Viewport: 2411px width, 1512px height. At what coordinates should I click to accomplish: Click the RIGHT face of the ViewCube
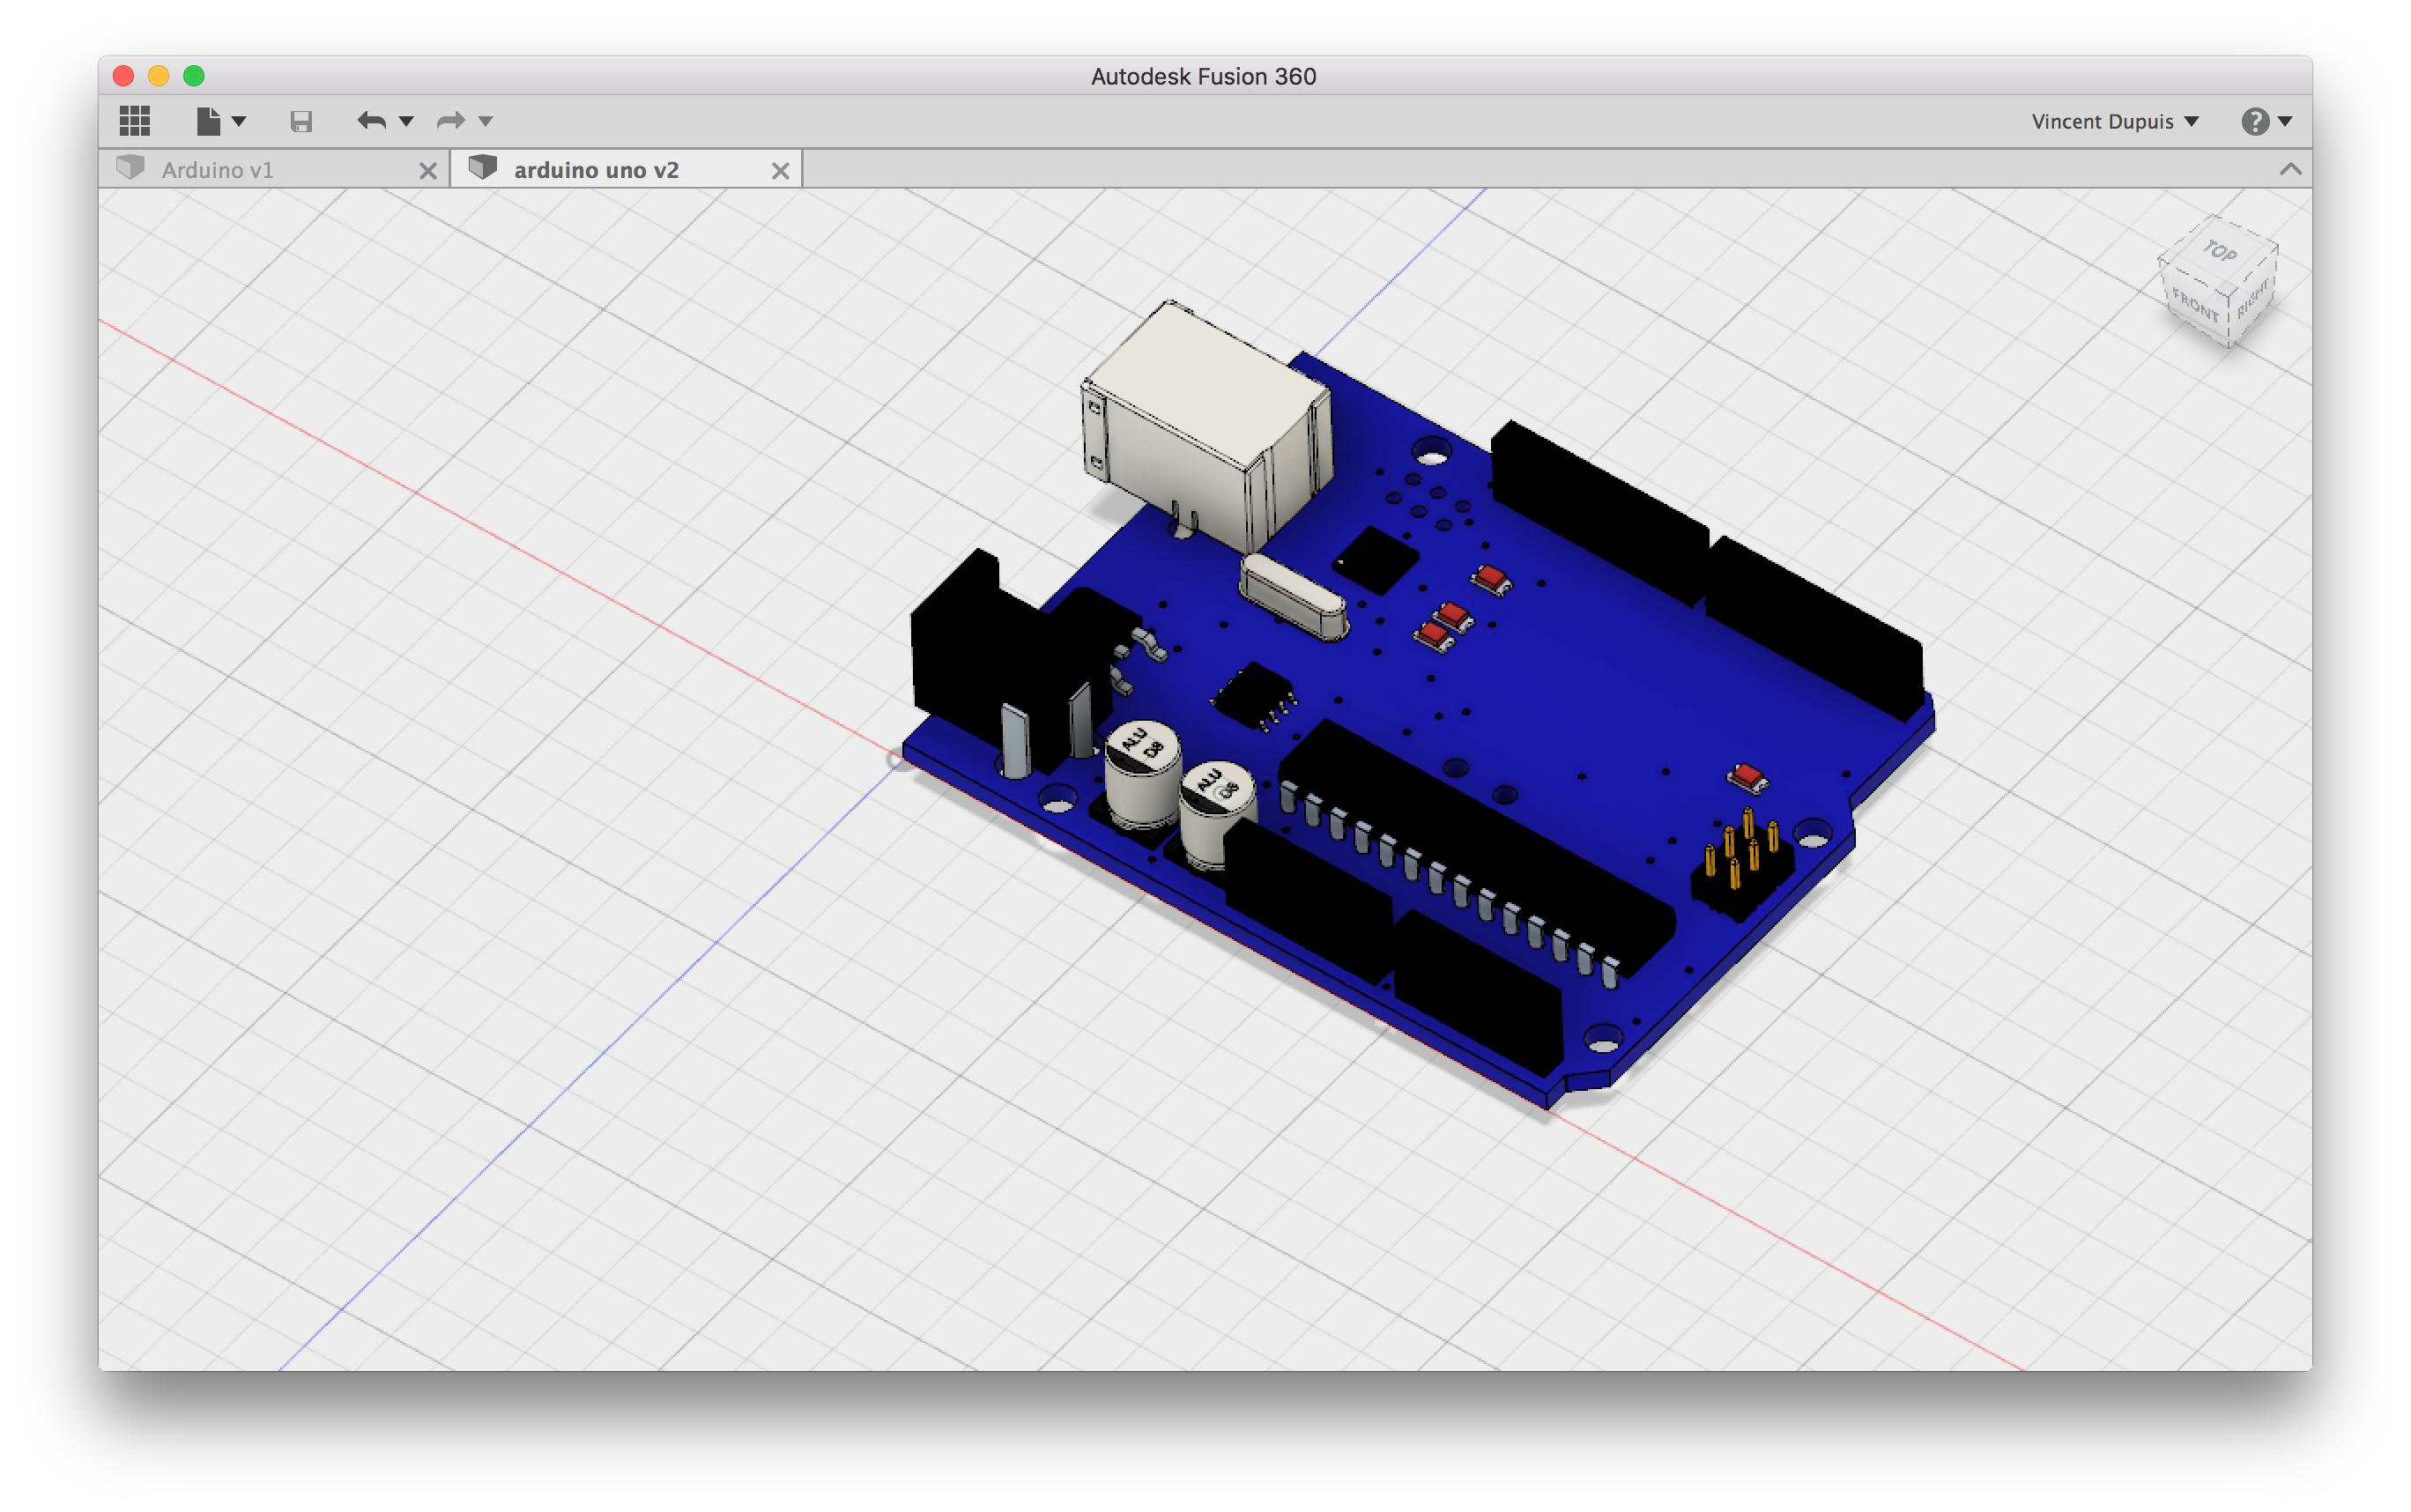[x=2254, y=297]
